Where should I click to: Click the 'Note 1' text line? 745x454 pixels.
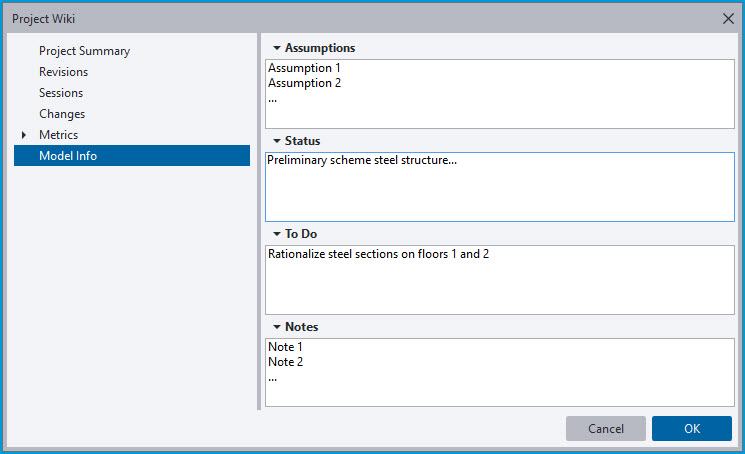(285, 347)
